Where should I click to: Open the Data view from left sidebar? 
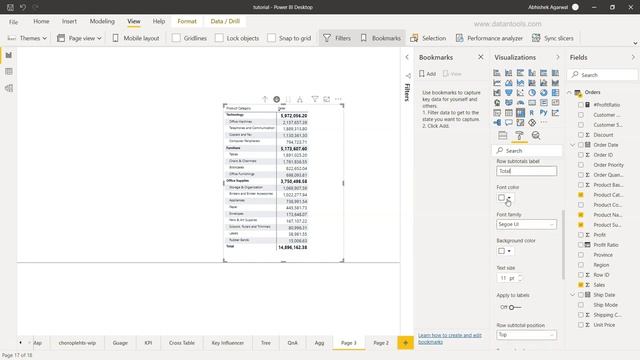point(9,71)
